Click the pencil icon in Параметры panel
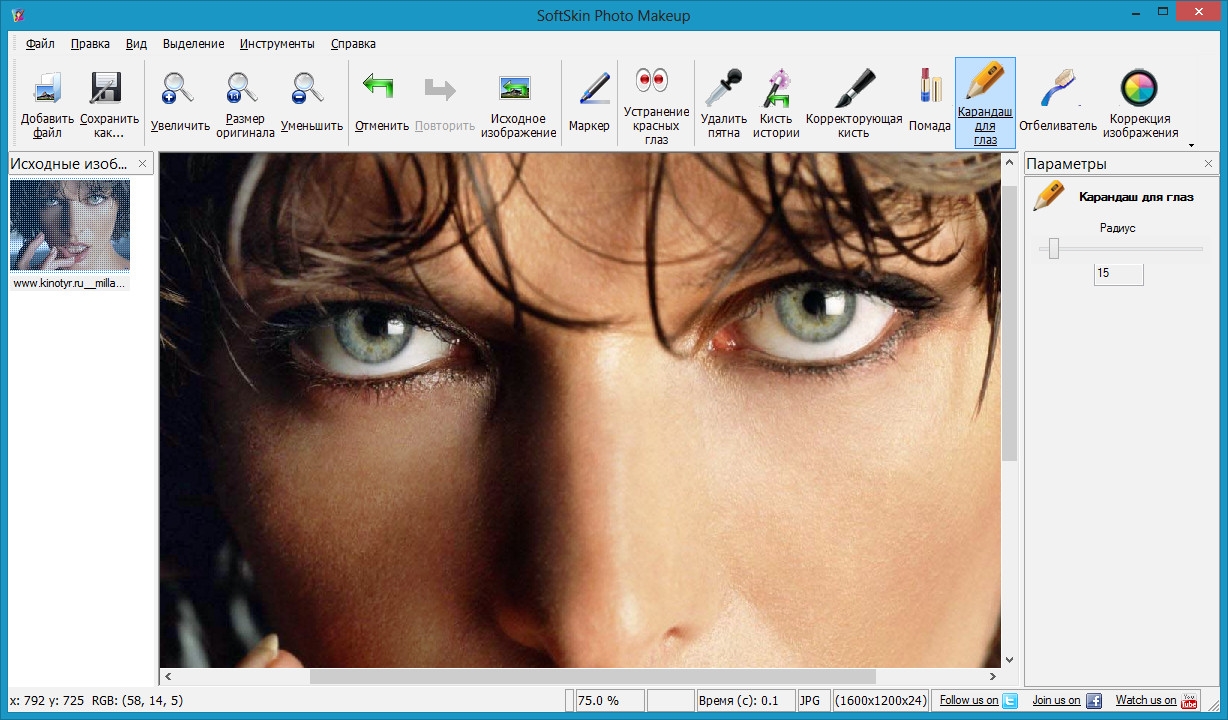Screen dimensions: 1228x720 click(x=1048, y=196)
